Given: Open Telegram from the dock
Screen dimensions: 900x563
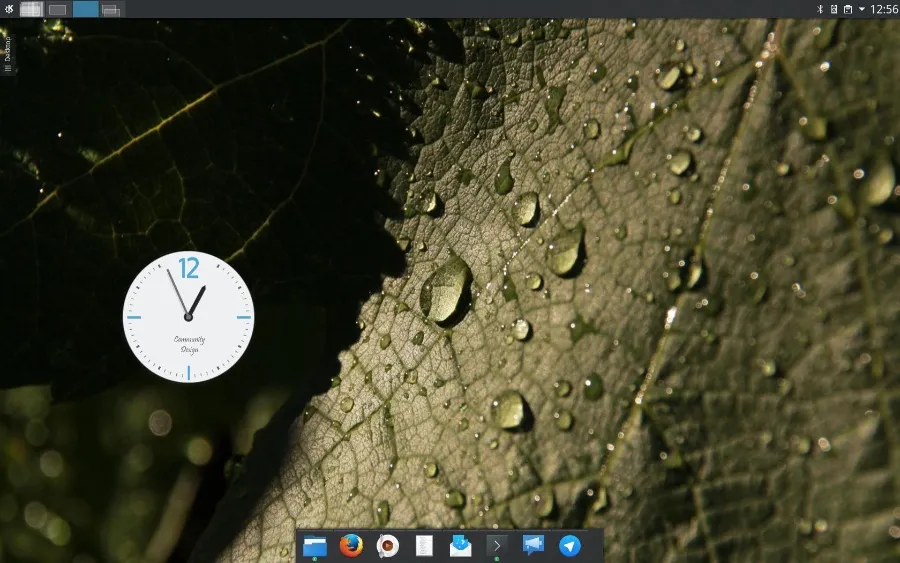Looking at the screenshot, I should point(569,545).
